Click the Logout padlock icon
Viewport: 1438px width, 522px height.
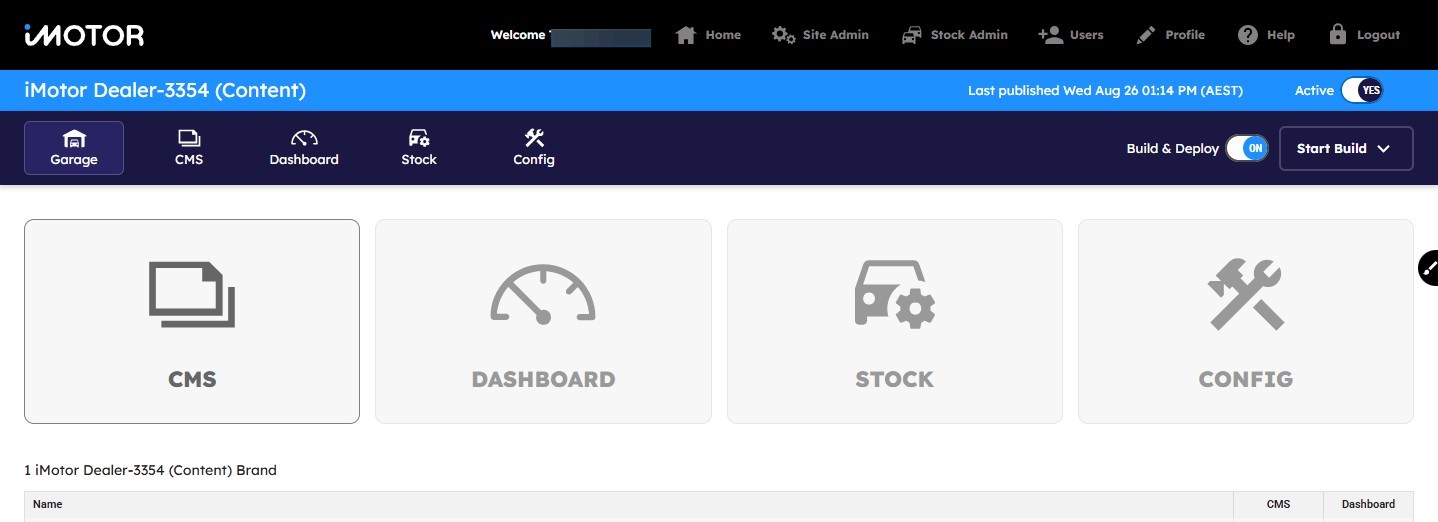tap(1338, 35)
